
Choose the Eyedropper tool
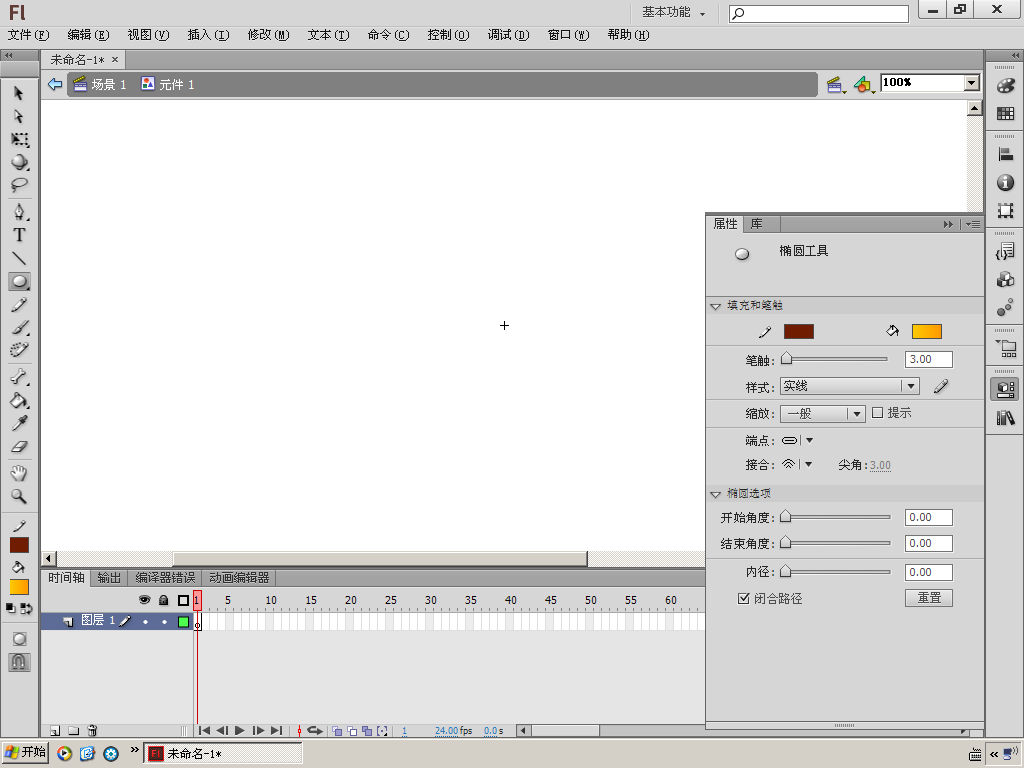19,423
